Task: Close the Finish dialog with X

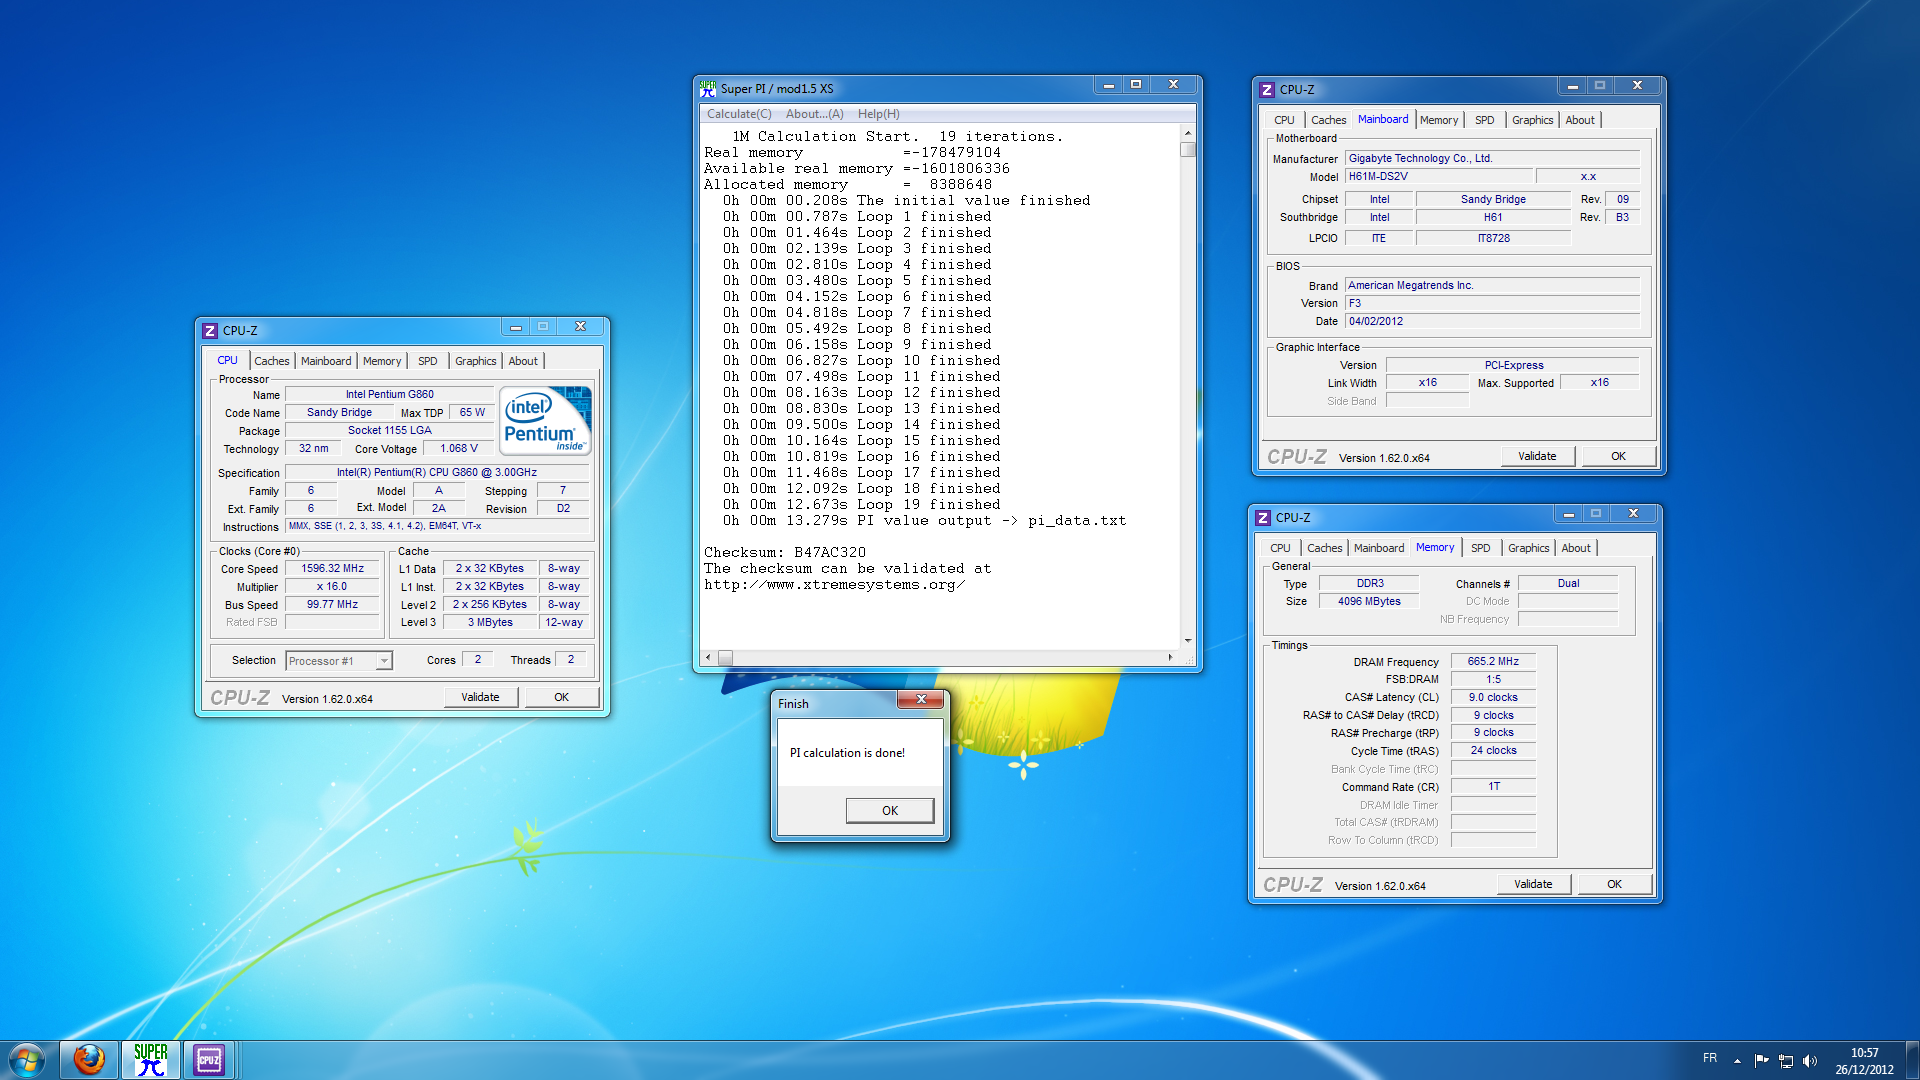Action: click(x=921, y=699)
